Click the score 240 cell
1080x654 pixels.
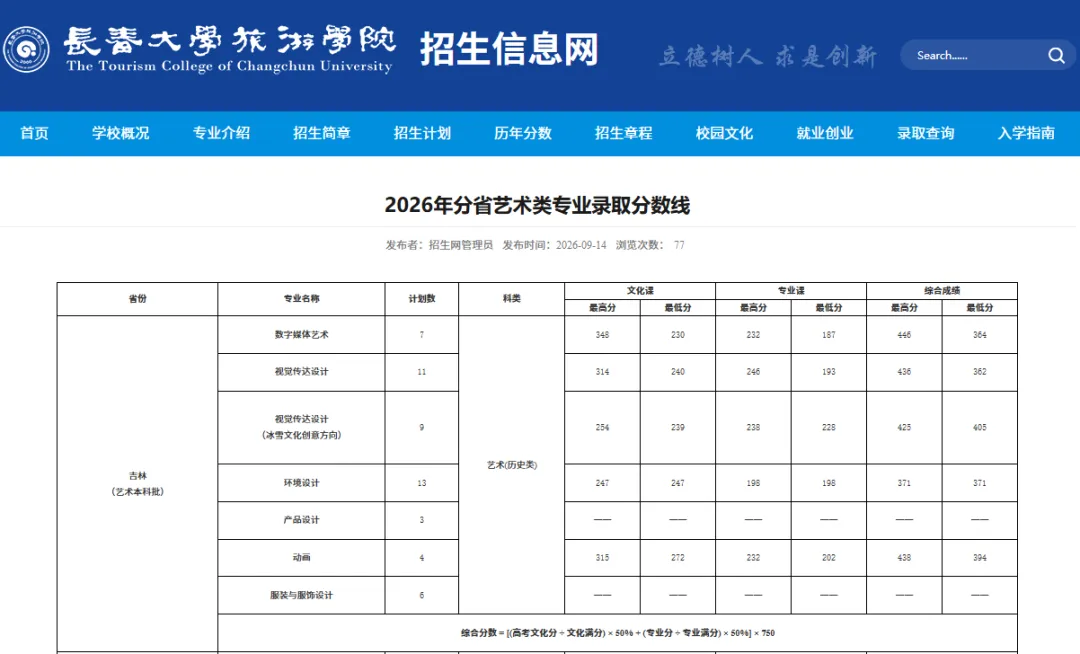coord(678,372)
